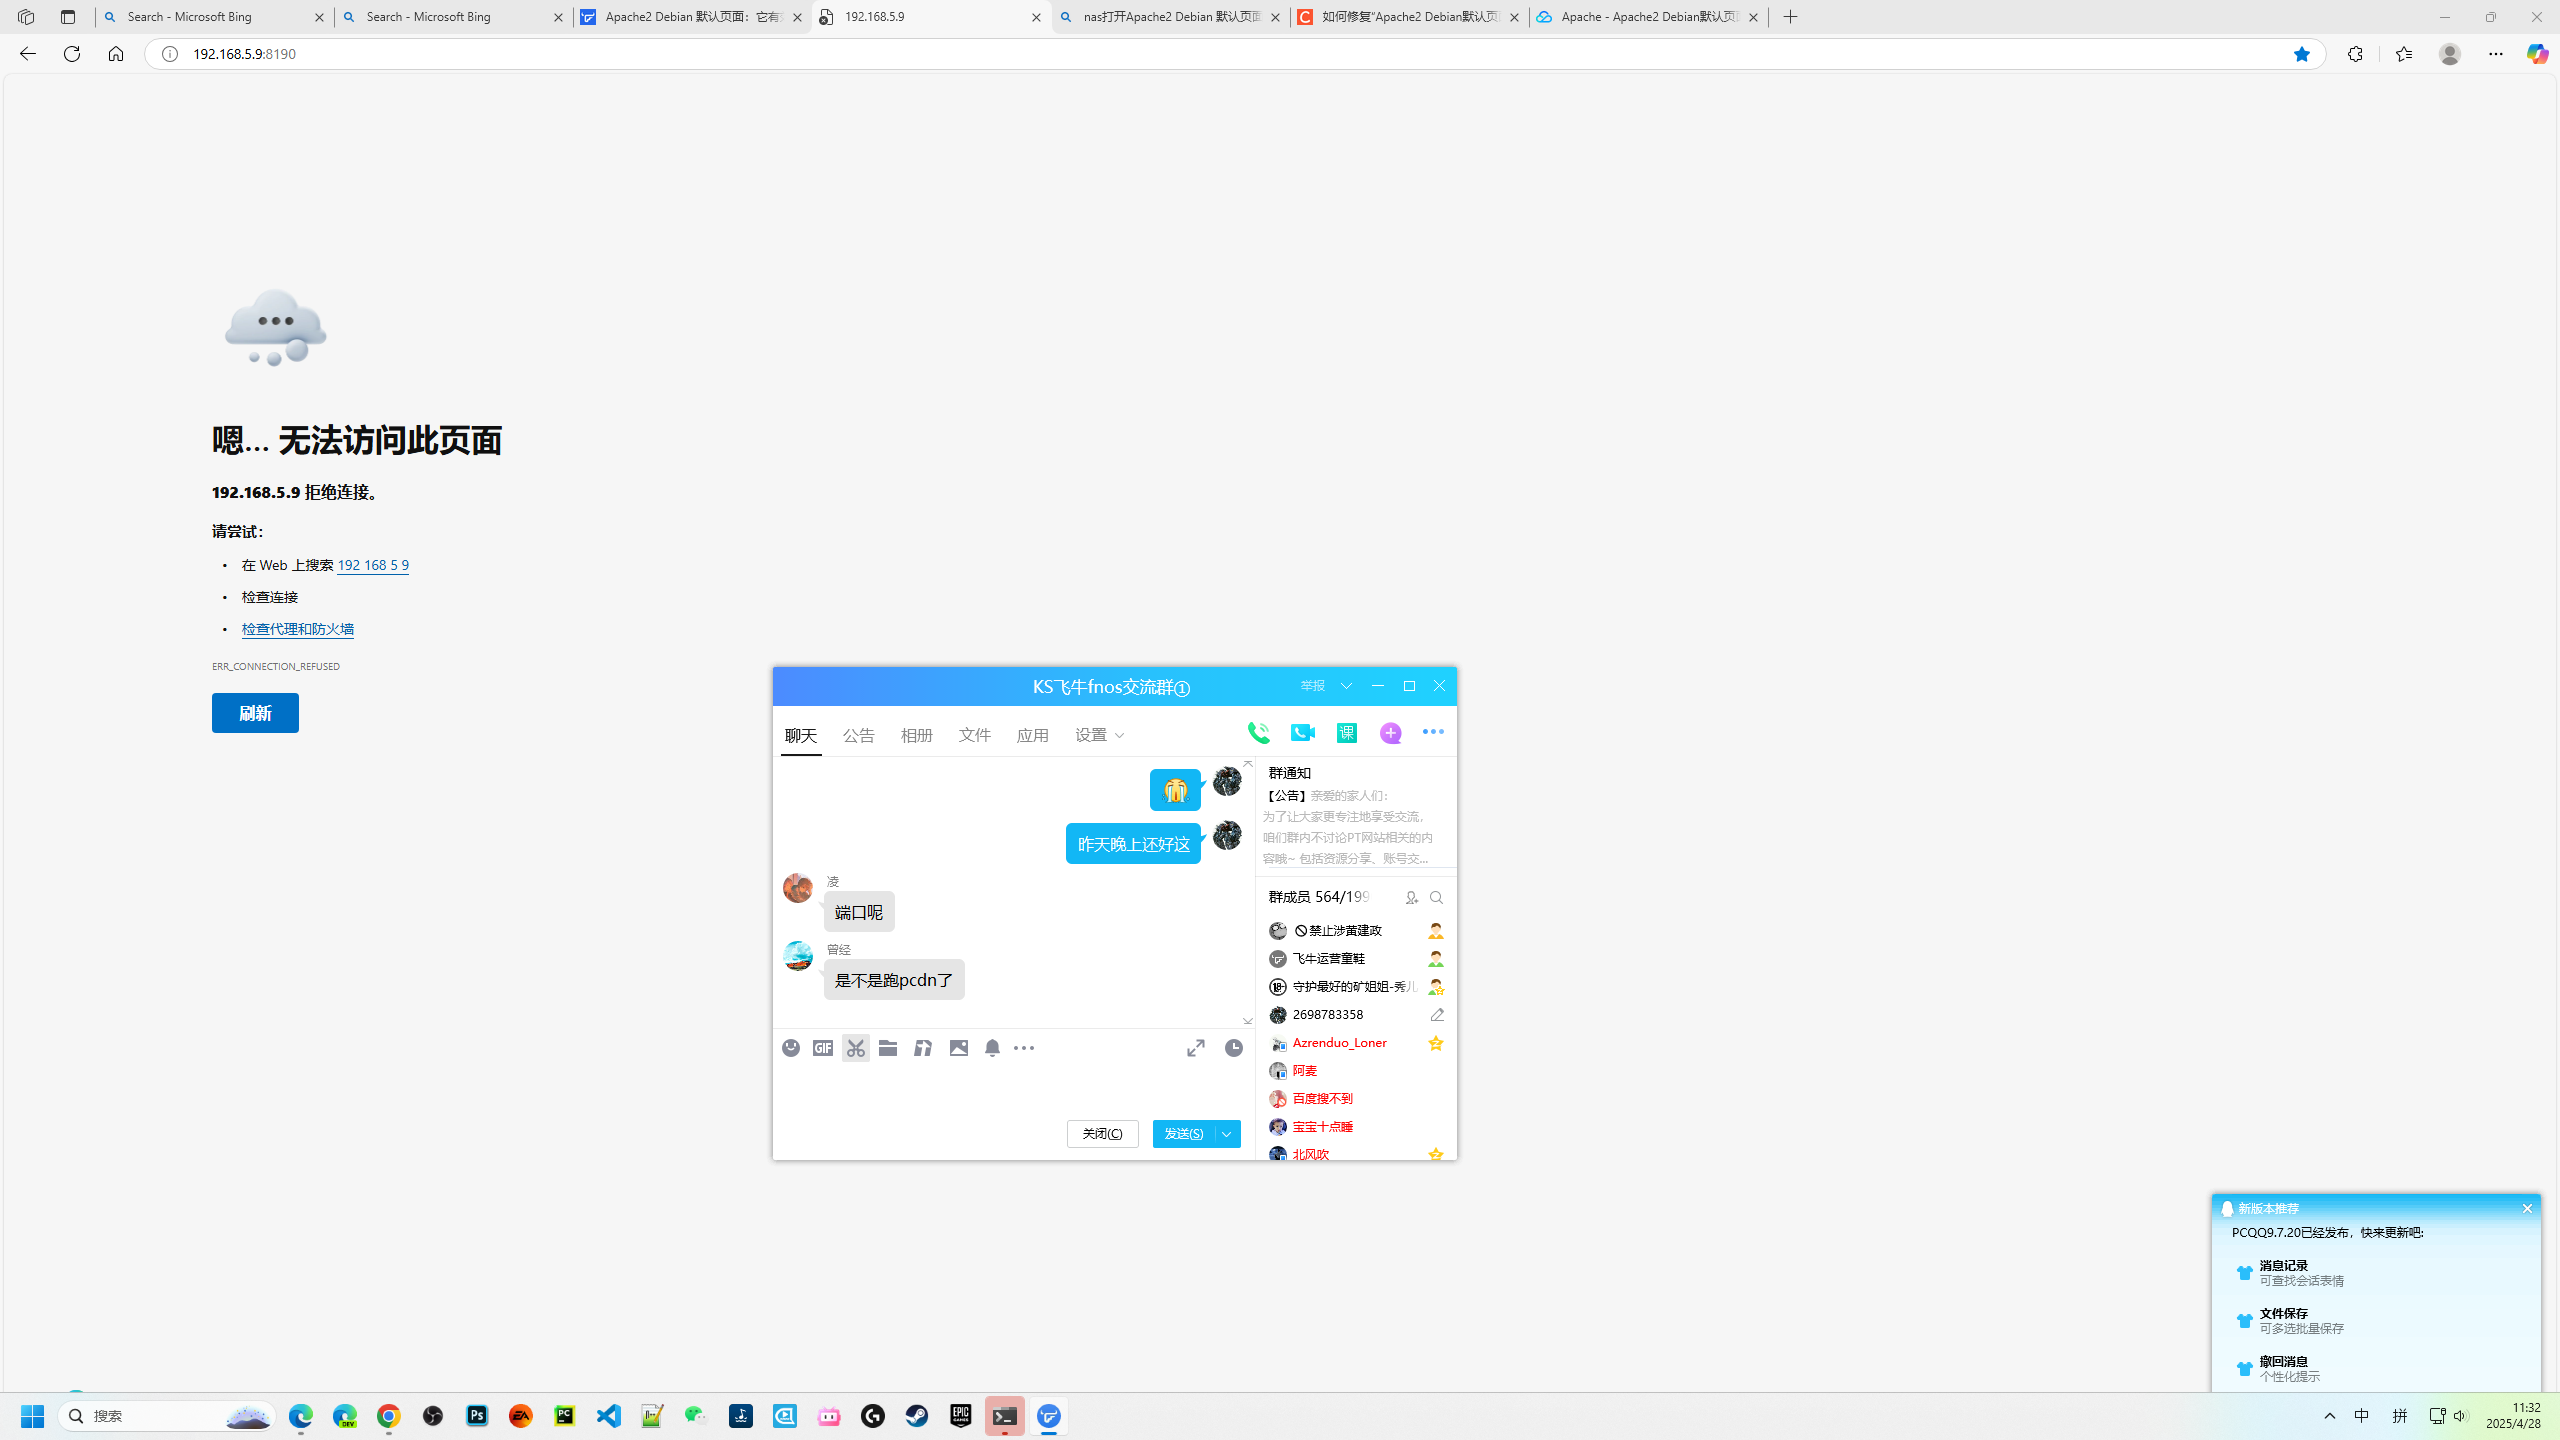
Task: Open Steam from the taskbar
Action: tap(917, 1416)
